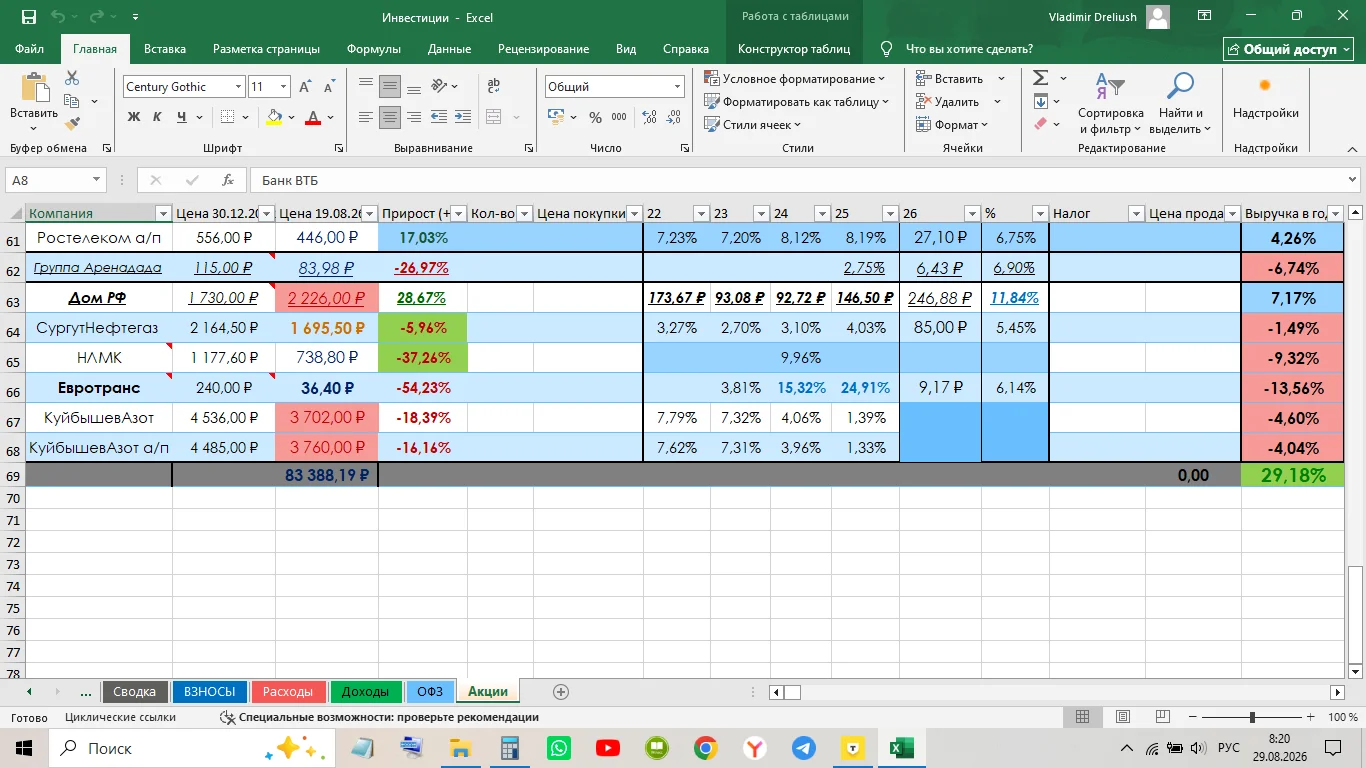
Task: Open the Формулы ribbon tab
Action: click(374, 49)
